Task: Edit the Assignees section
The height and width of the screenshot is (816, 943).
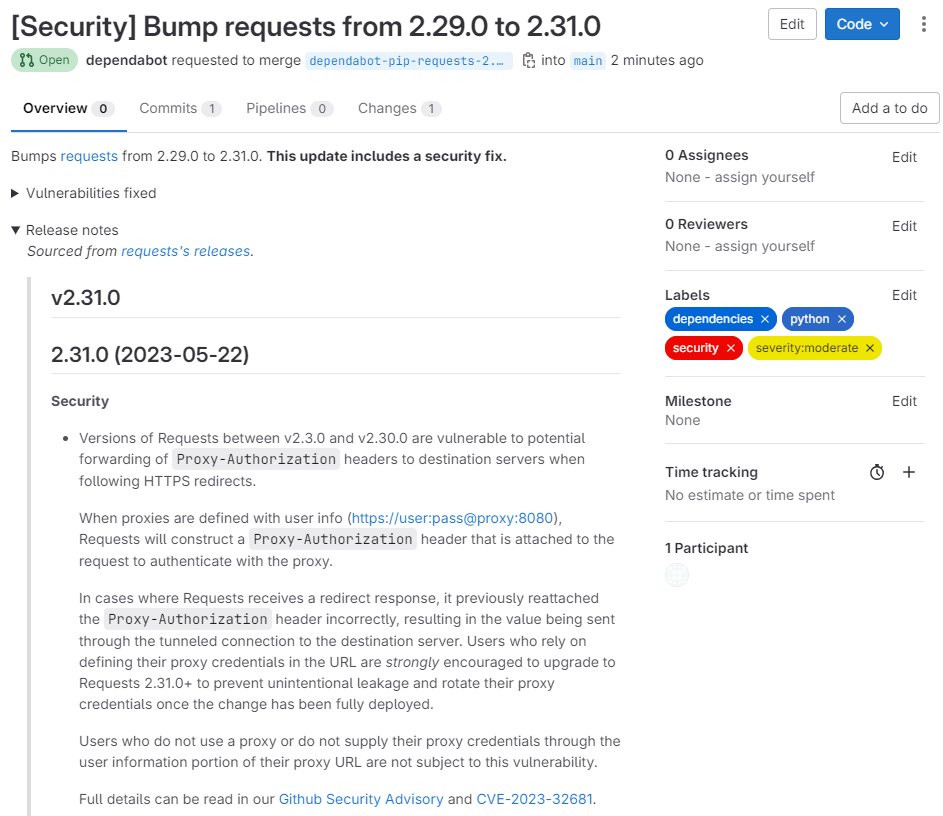Action: pos(904,158)
